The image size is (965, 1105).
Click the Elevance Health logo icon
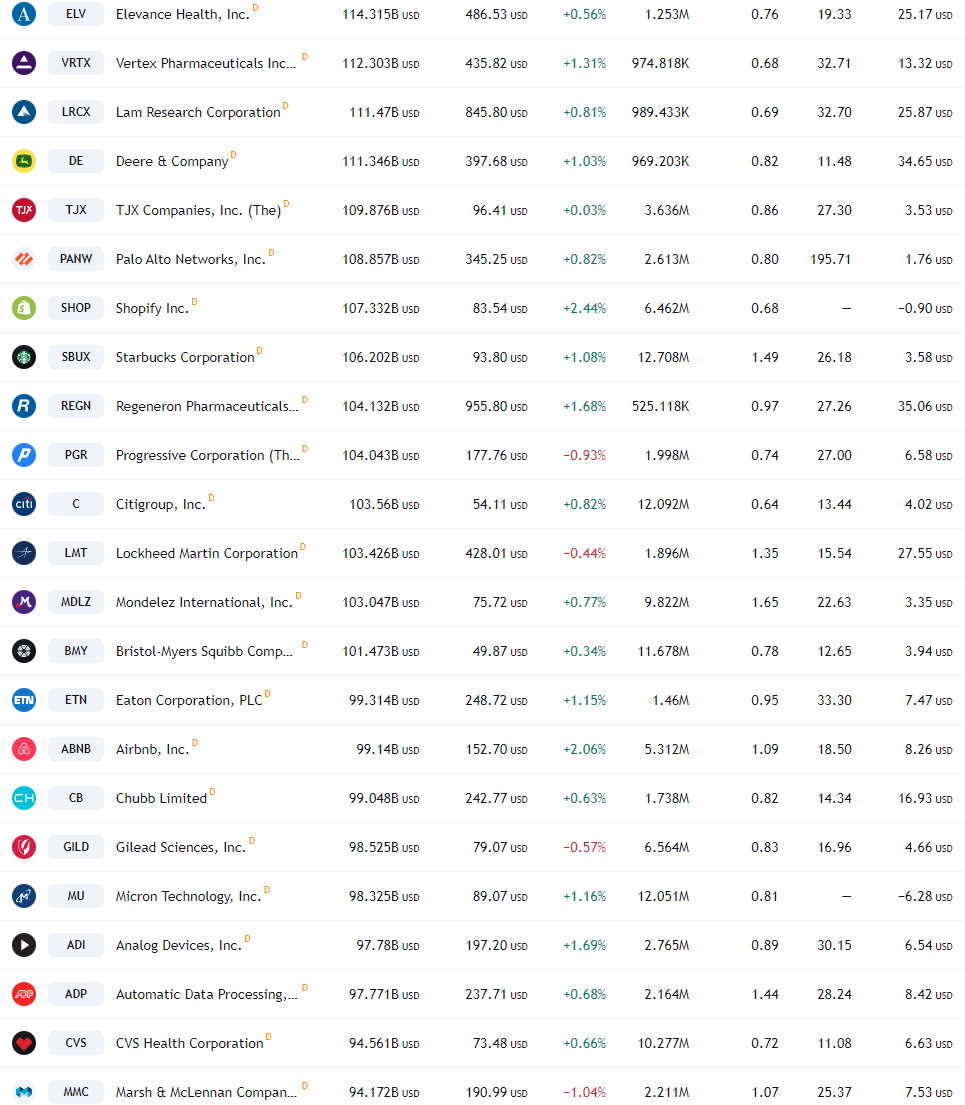click(24, 14)
